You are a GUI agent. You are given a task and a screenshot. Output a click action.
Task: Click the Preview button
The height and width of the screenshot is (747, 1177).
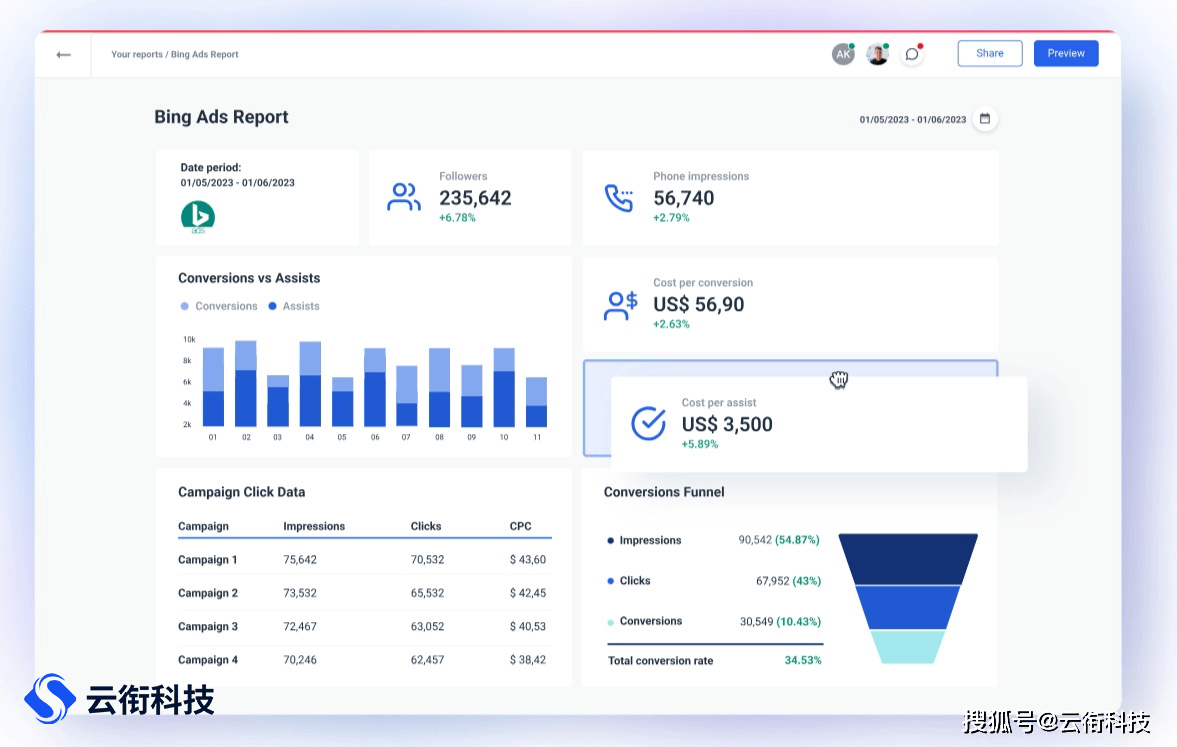point(1066,53)
